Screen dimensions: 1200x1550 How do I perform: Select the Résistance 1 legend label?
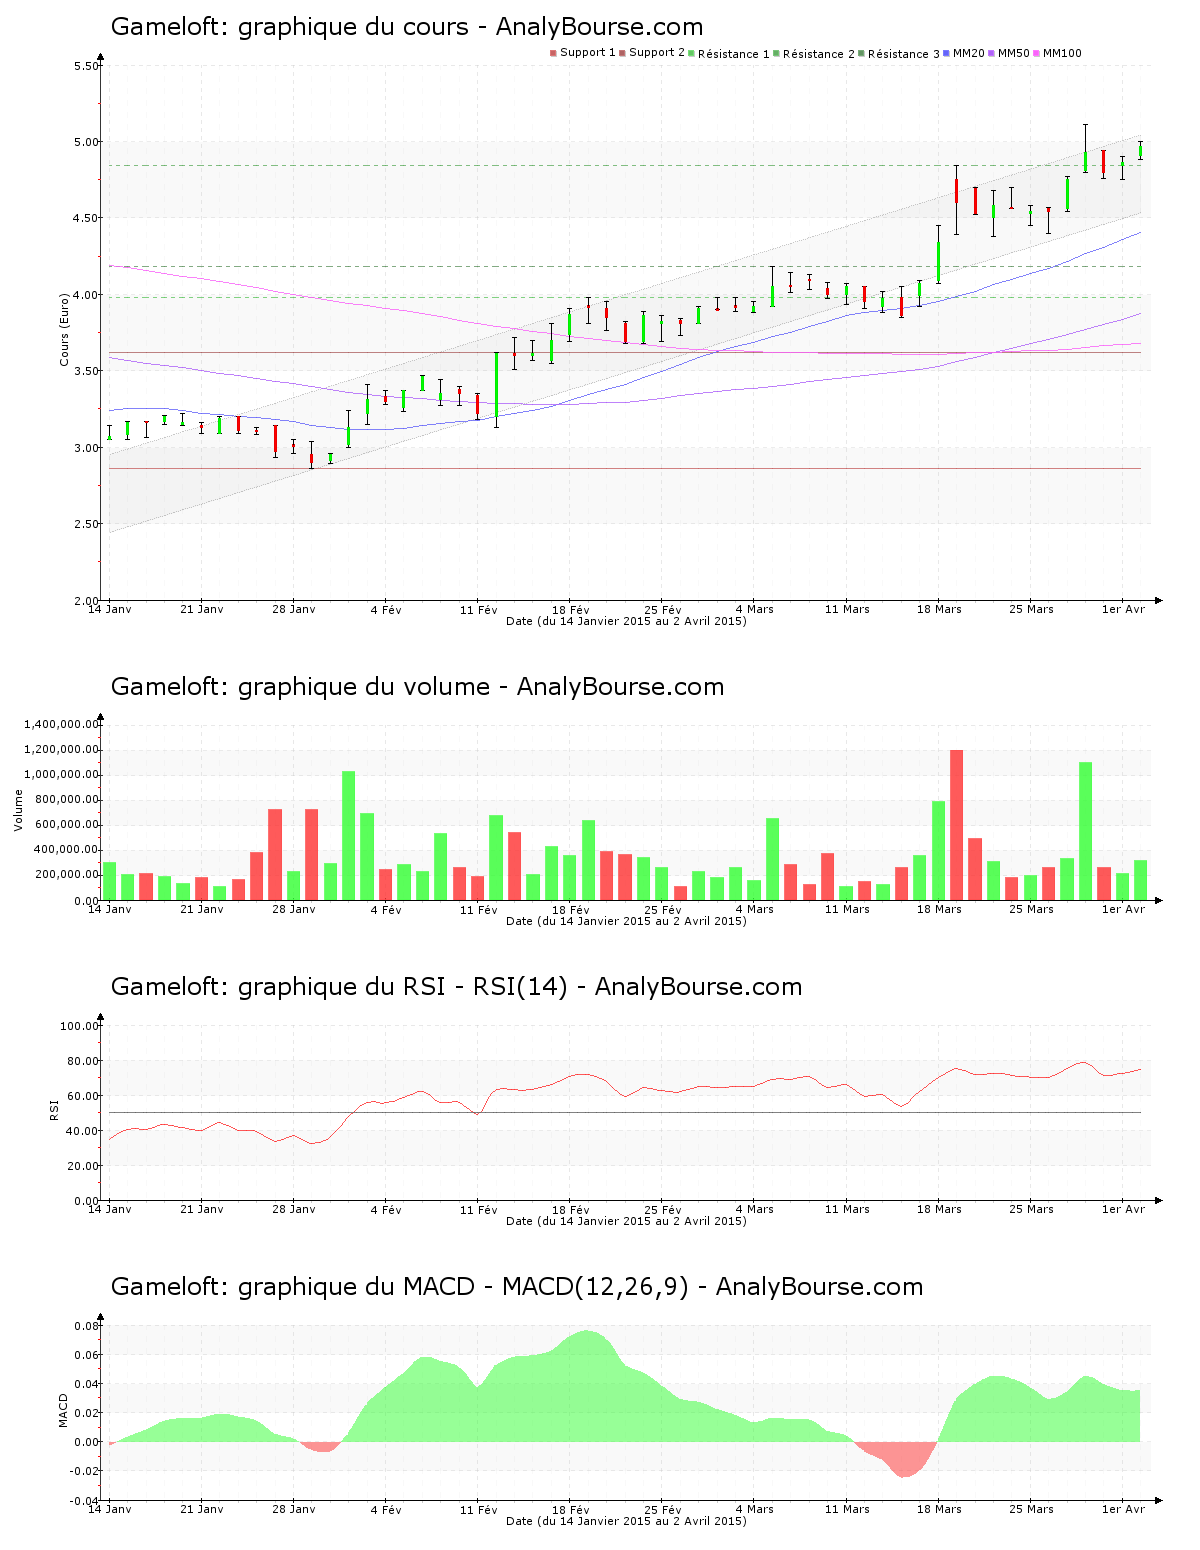tap(734, 54)
